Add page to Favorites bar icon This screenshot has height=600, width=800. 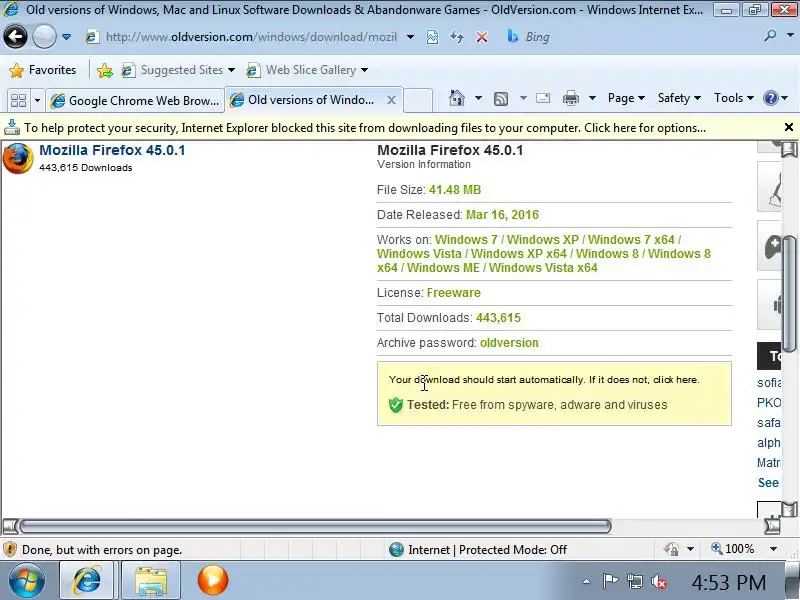[x=105, y=70]
